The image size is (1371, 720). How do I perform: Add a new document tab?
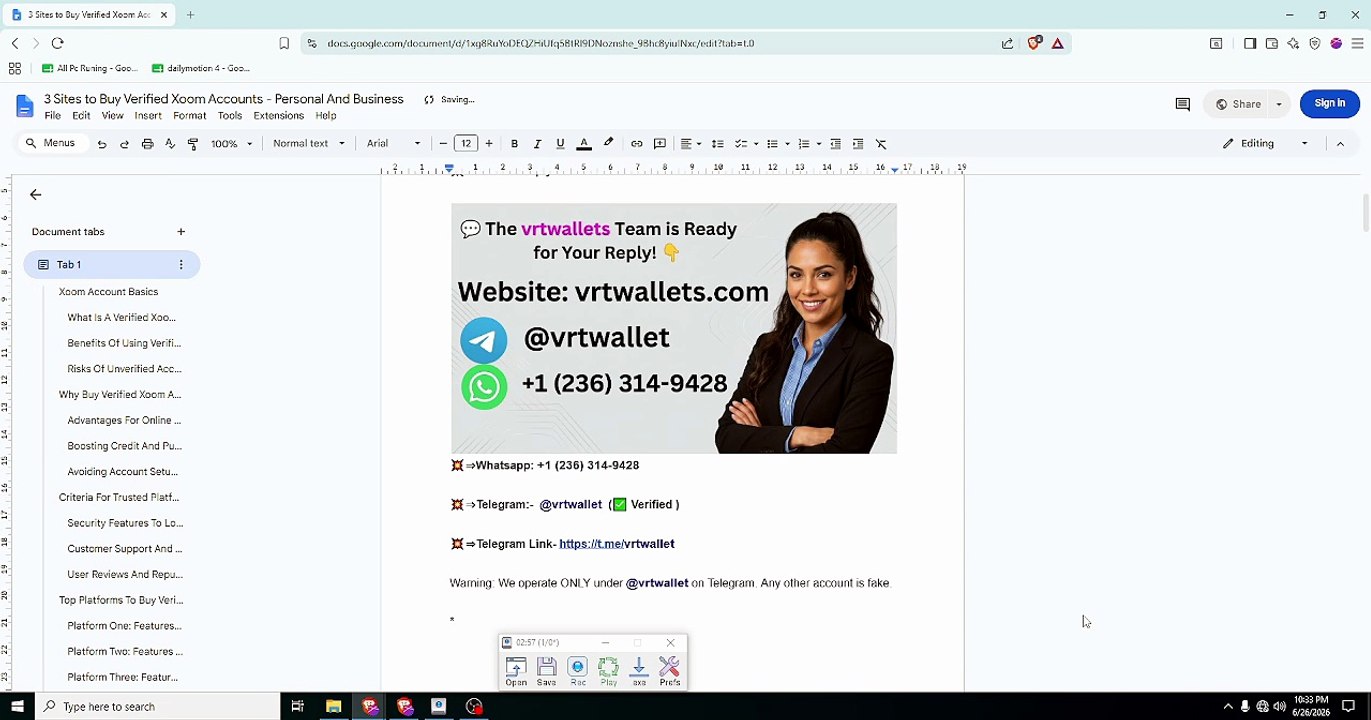tap(181, 232)
